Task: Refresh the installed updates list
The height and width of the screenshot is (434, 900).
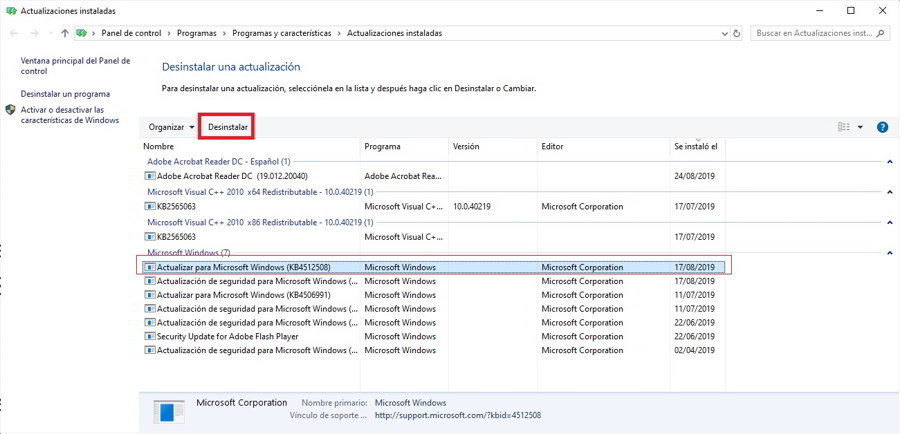Action: pyautogui.click(x=737, y=33)
